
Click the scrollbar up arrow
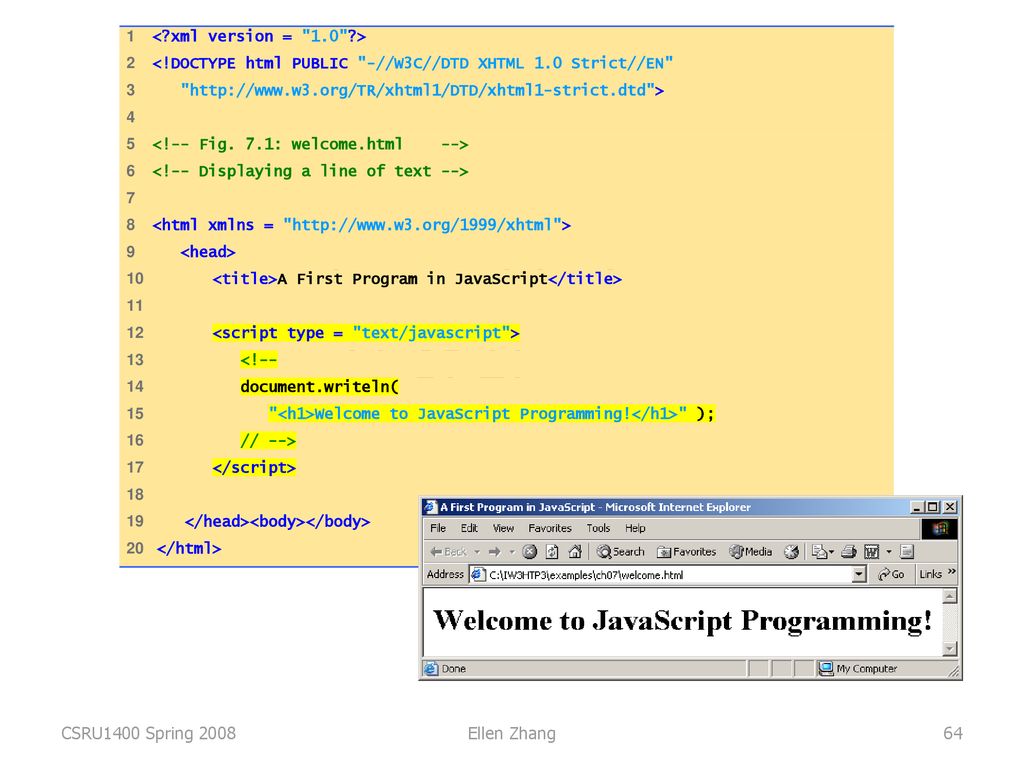(950, 596)
